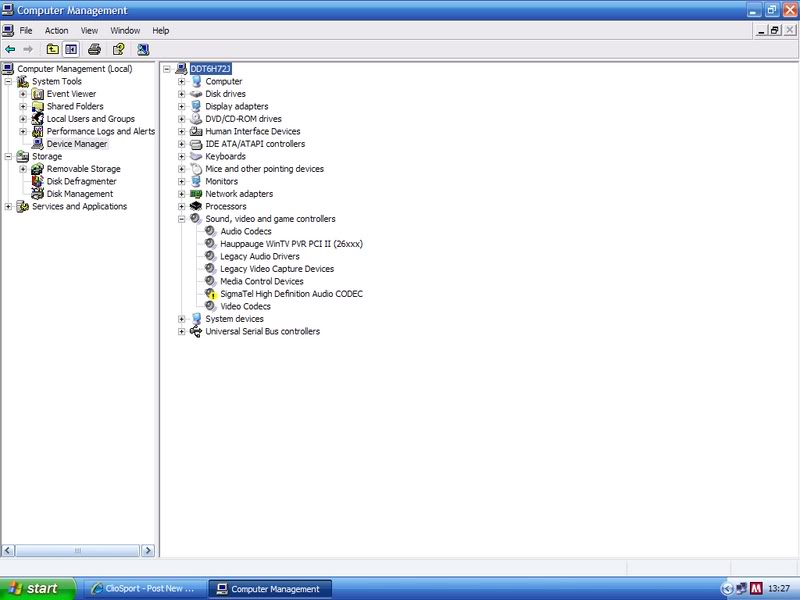This screenshot has width=800, height=600.
Task: Select Hauppauge WinTV PVR PCI II device
Action: pyautogui.click(x=291, y=244)
